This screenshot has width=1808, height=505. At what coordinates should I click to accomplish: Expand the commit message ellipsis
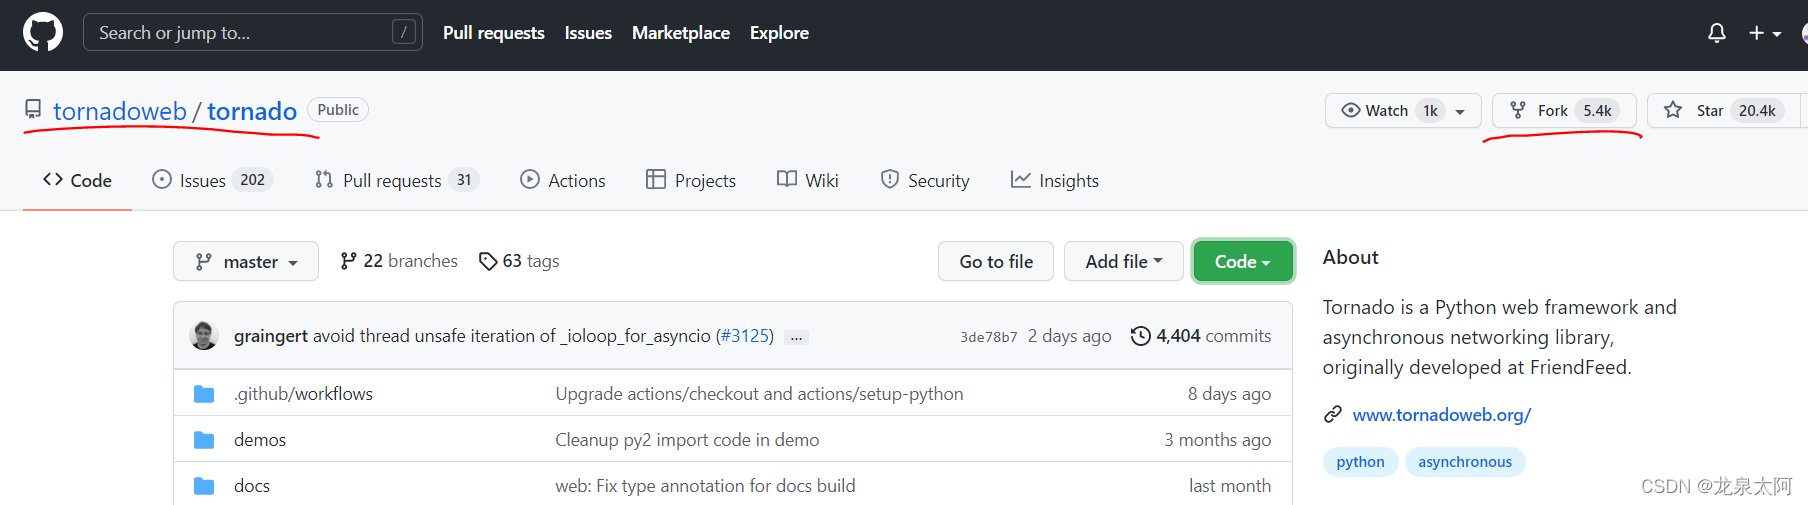point(796,338)
